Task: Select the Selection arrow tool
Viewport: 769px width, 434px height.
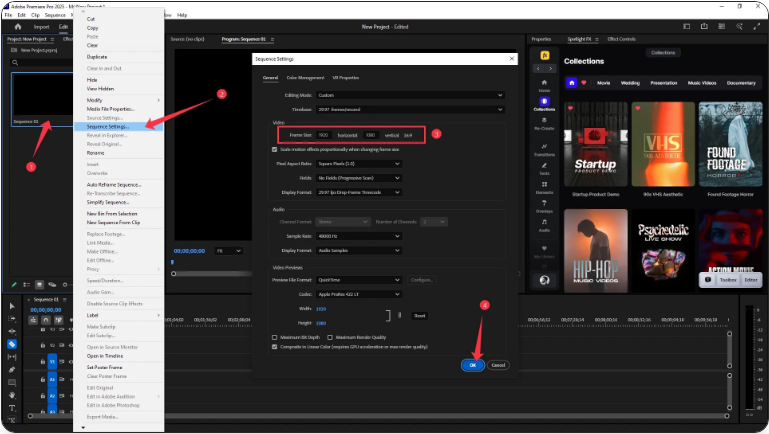Action: tap(12, 305)
